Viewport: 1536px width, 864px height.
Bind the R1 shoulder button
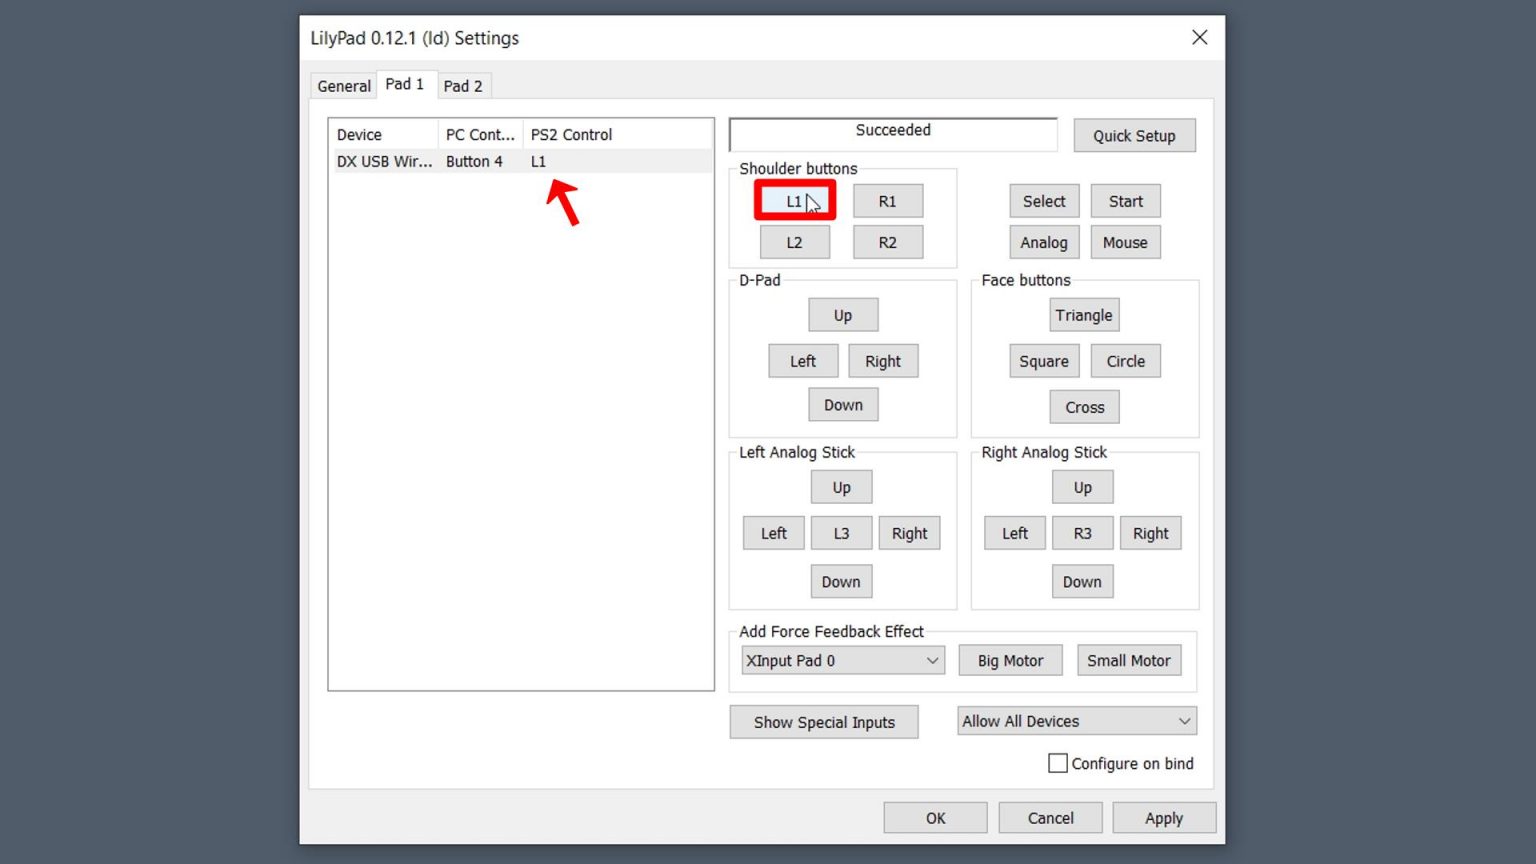point(887,201)
